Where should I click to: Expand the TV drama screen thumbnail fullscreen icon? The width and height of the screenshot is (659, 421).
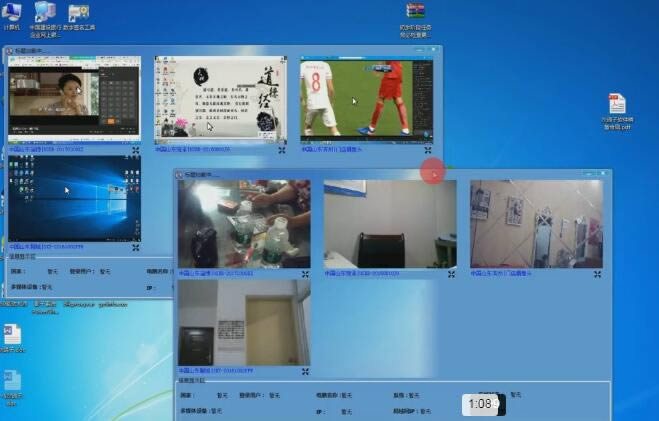[x=136, y=150]
